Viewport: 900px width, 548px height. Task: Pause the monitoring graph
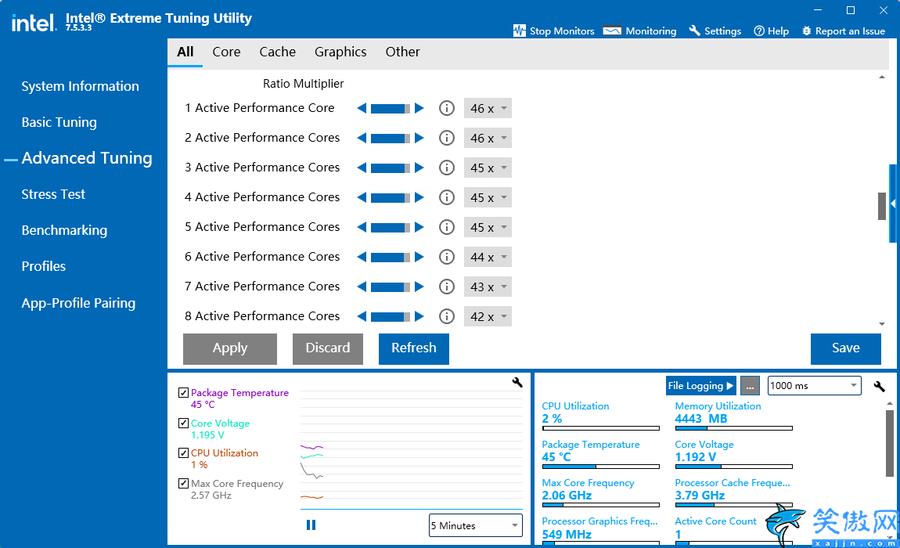click(x=311, y=525)
